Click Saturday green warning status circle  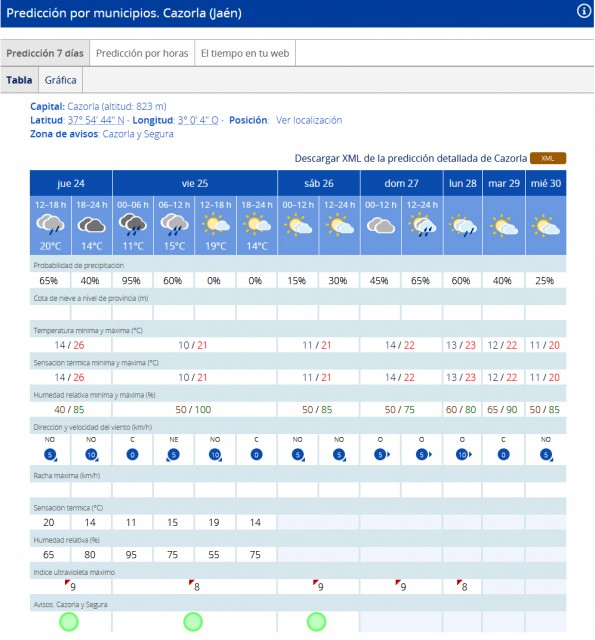316,622
